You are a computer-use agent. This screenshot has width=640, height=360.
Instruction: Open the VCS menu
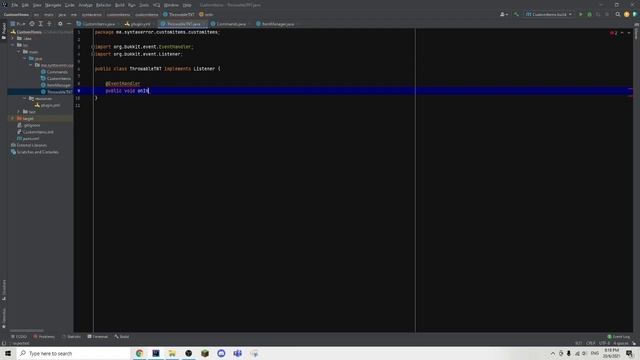click(157, 5)
